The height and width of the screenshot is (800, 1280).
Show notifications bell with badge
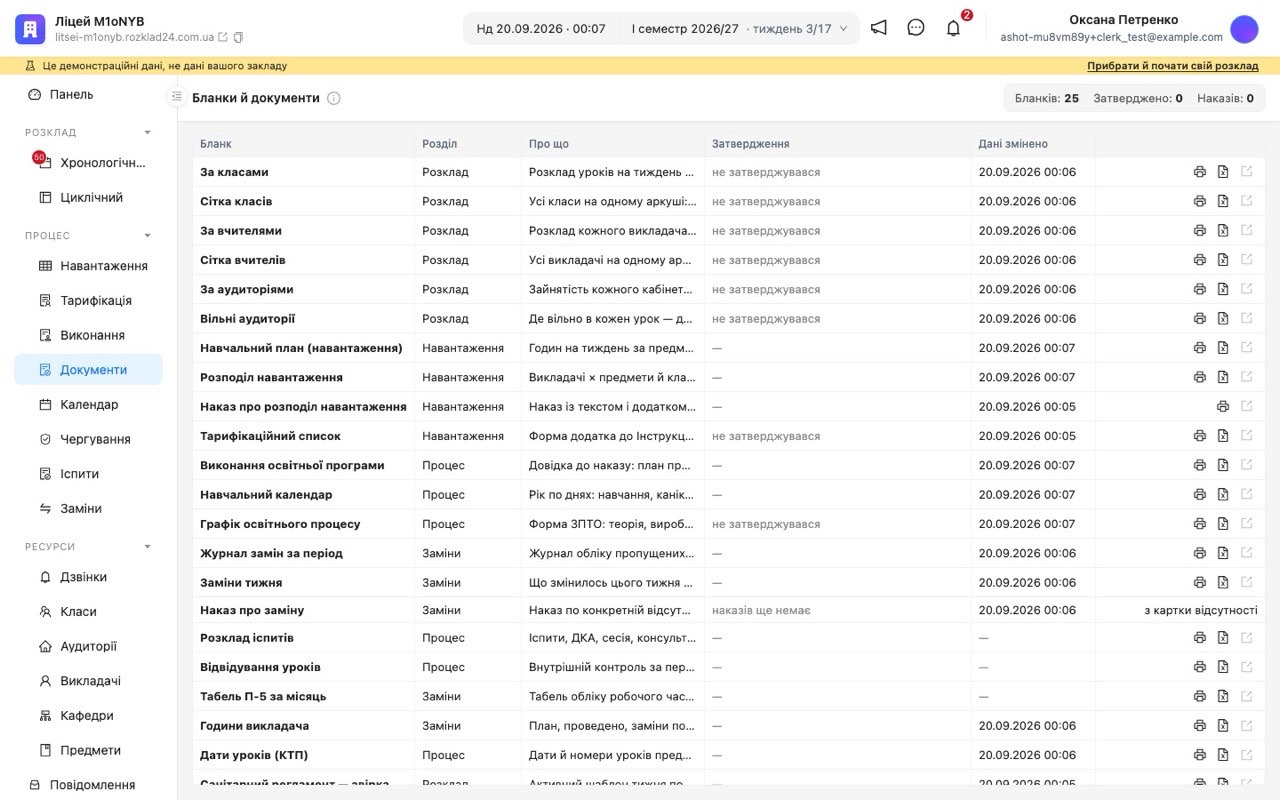click(953, 28)
